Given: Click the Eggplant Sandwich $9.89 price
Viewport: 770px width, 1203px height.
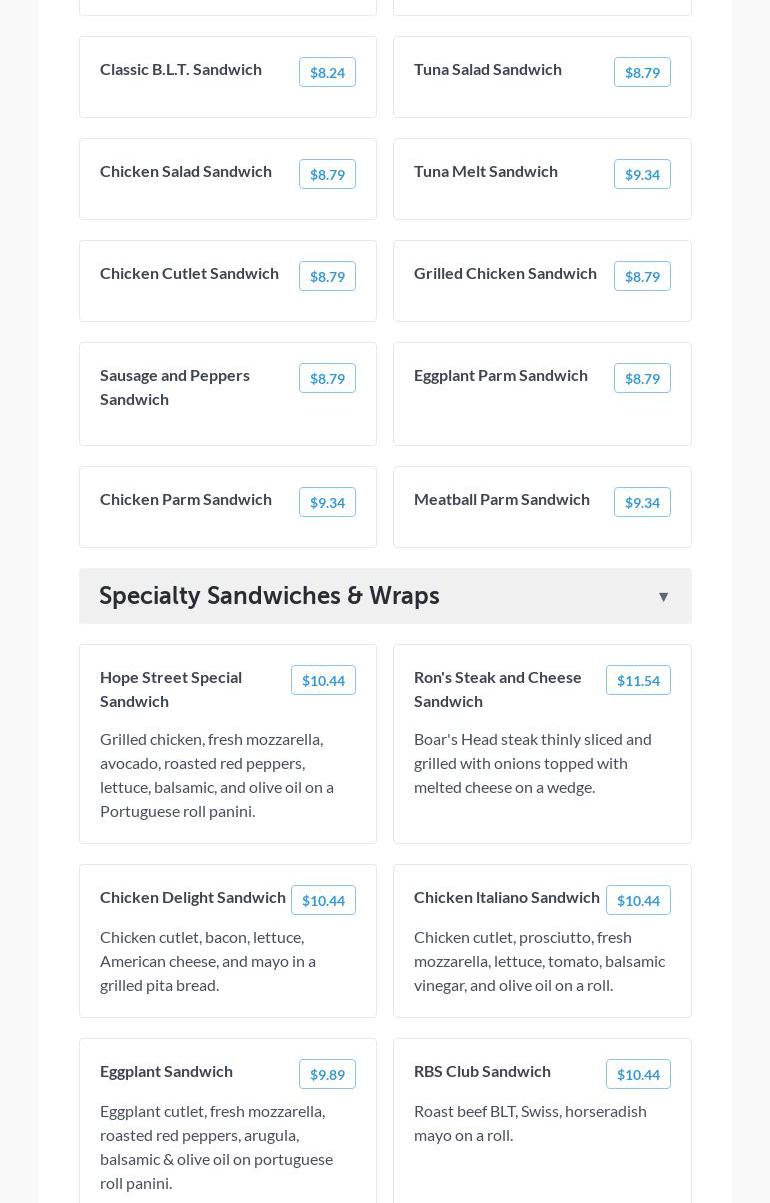Looking at the screenshot, I should [327, 1075].
